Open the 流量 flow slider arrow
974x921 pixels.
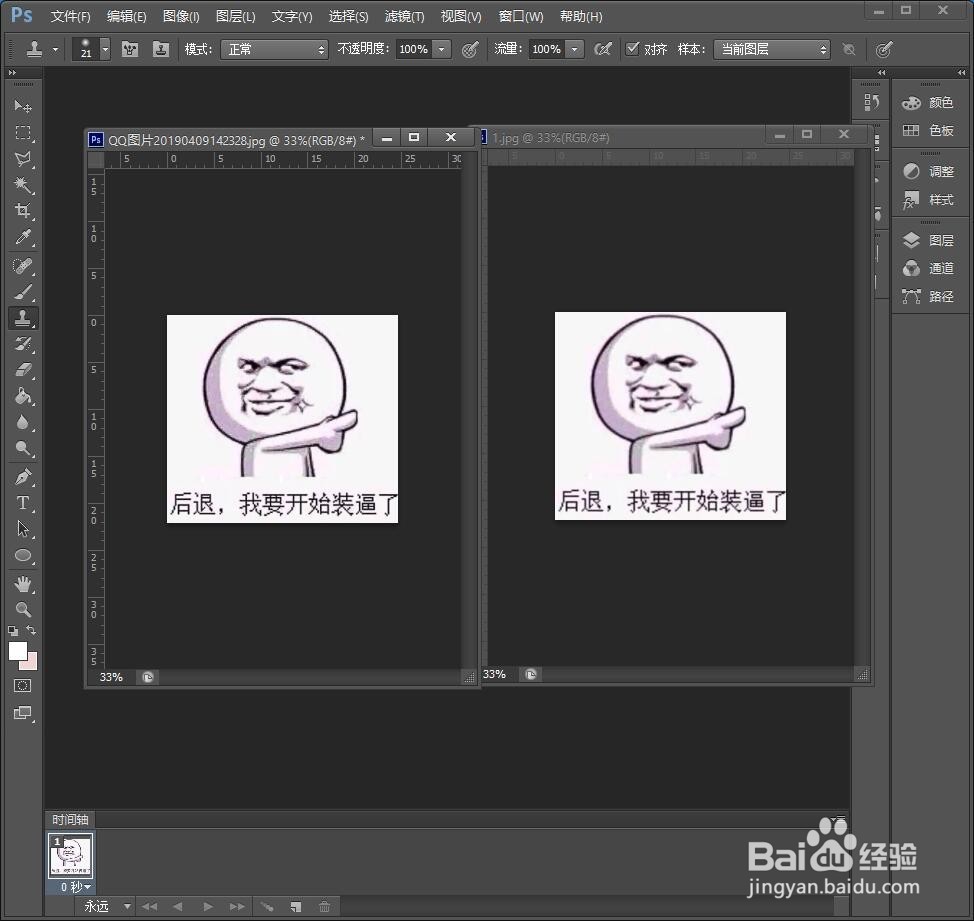[575, 49]
